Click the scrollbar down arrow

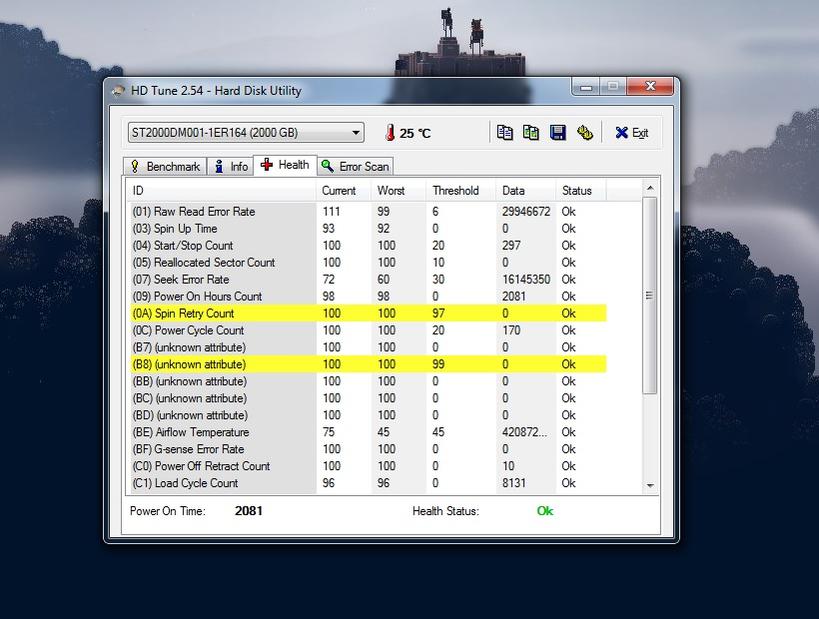tap(650, 486)
